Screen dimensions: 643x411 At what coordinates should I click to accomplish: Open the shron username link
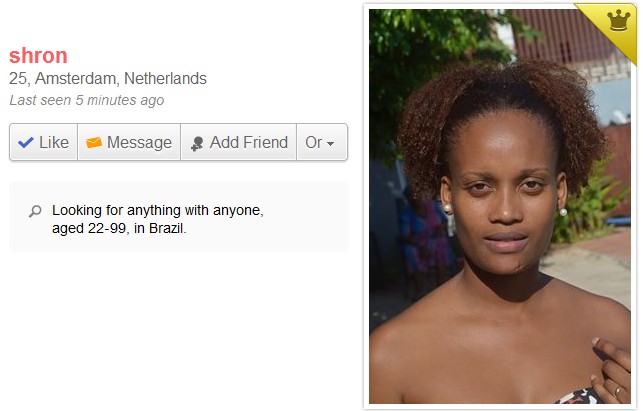tap(38, 56)
